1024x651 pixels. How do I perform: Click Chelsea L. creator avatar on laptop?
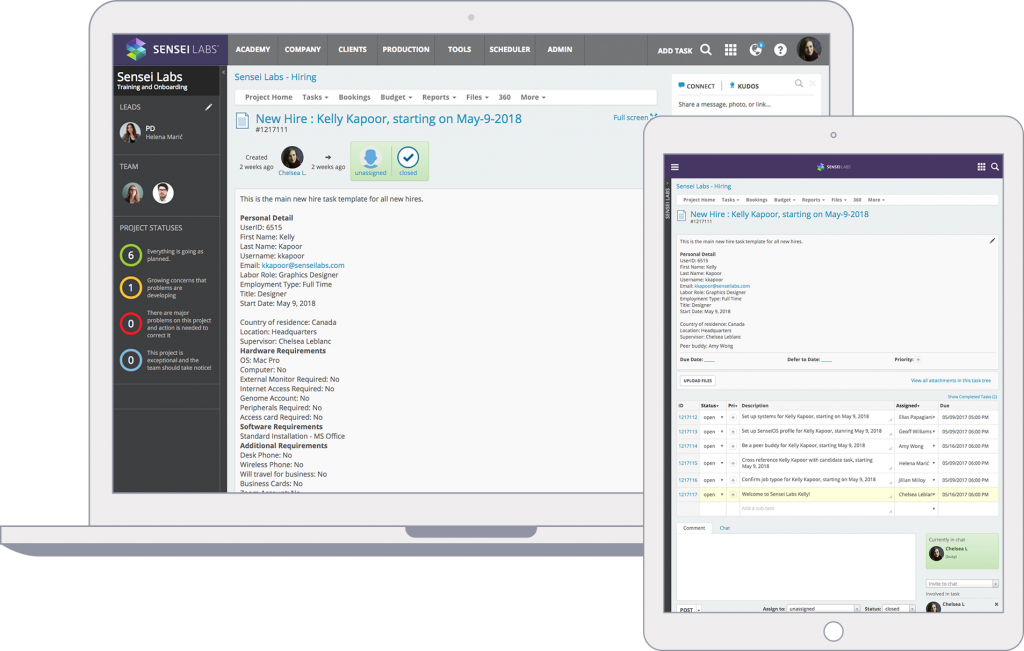pos(292,157)
